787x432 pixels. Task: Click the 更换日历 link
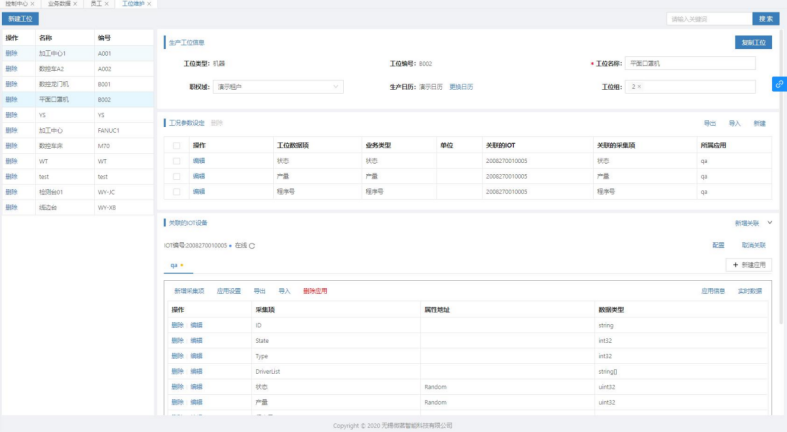coord(461,87)
